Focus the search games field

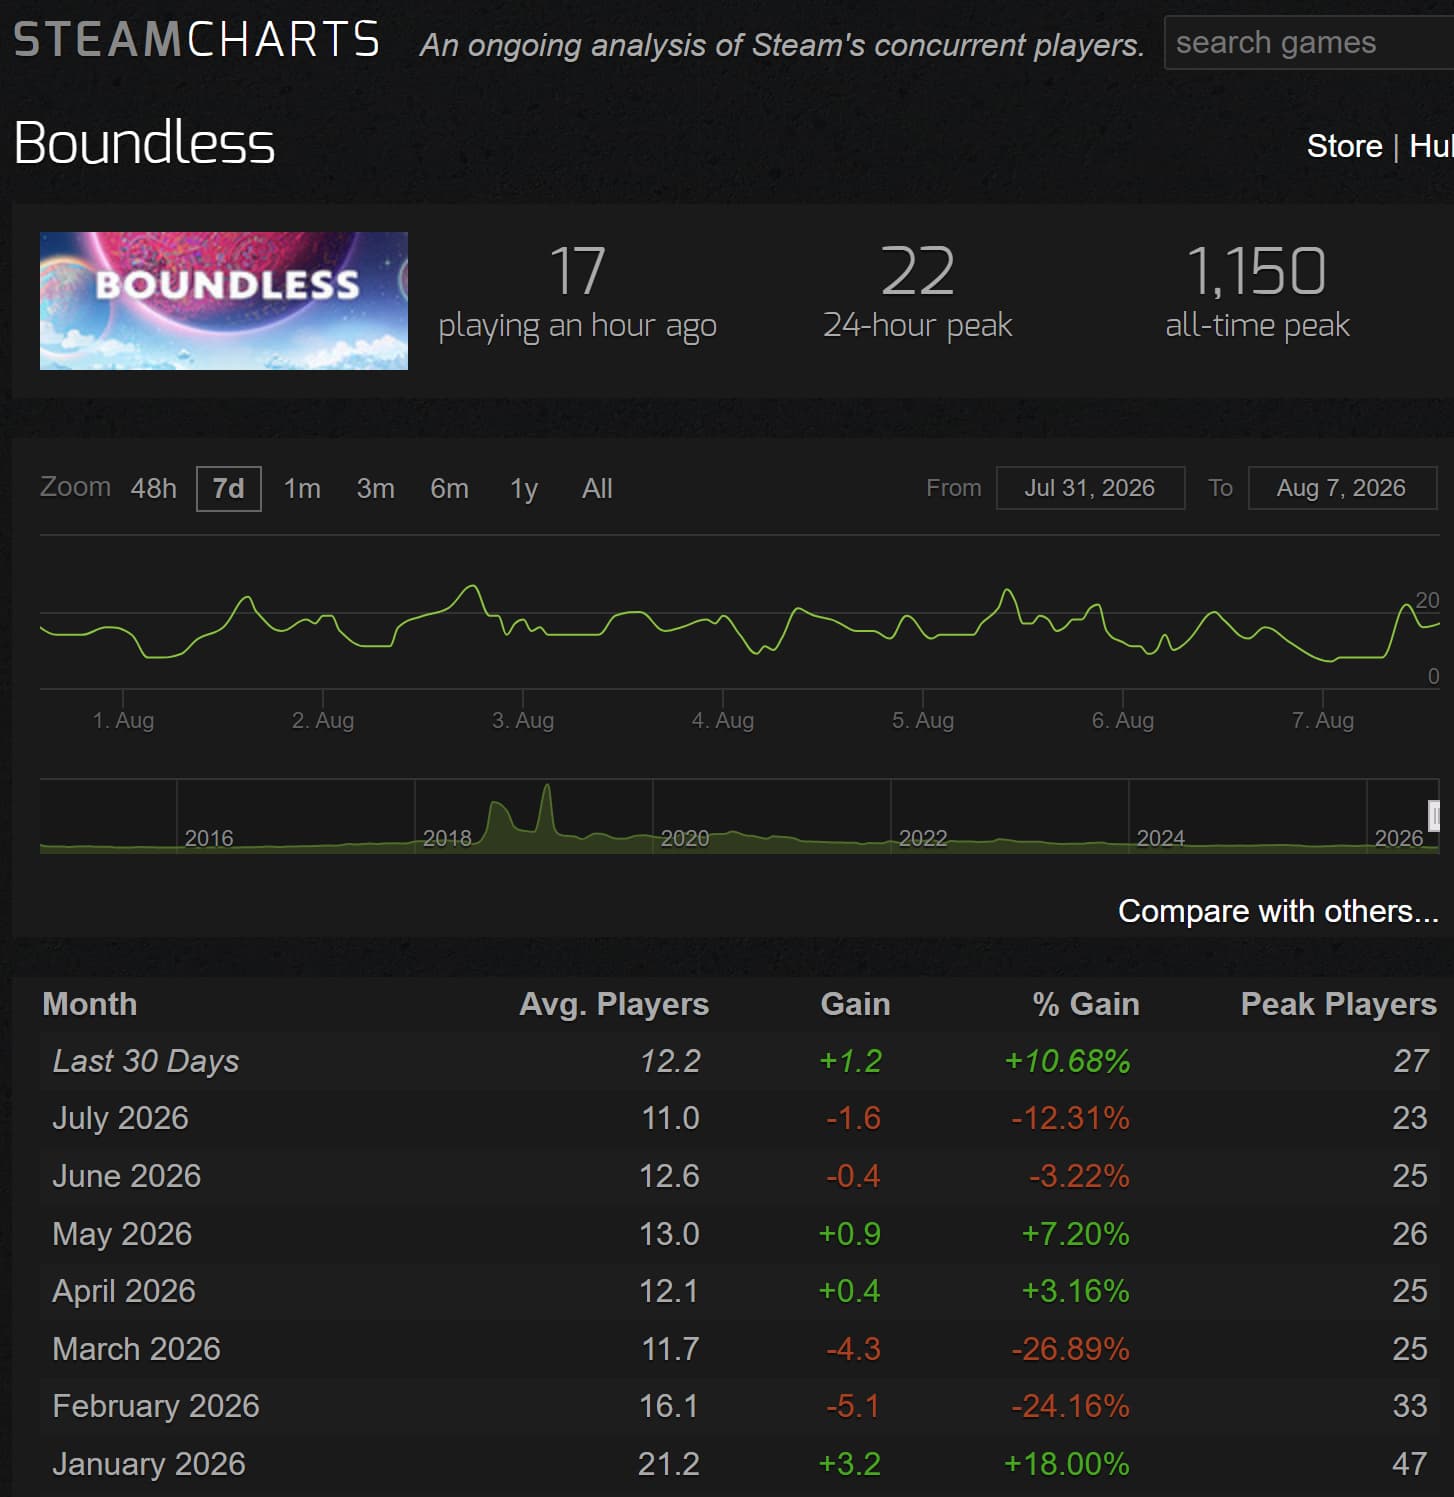coord(1309,43)
